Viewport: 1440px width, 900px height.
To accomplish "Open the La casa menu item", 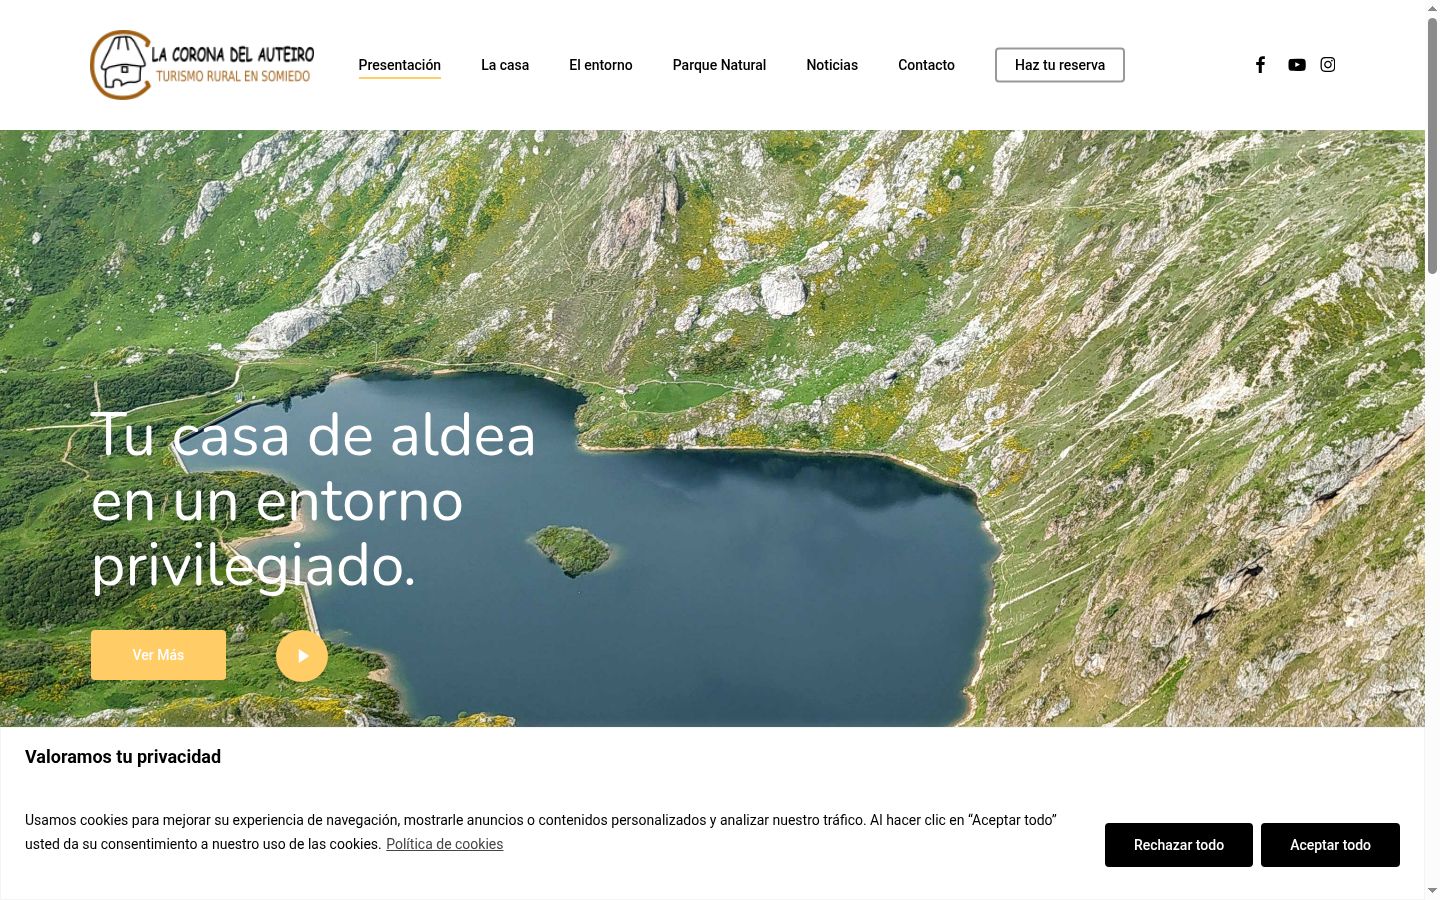I will click(505, 65).
